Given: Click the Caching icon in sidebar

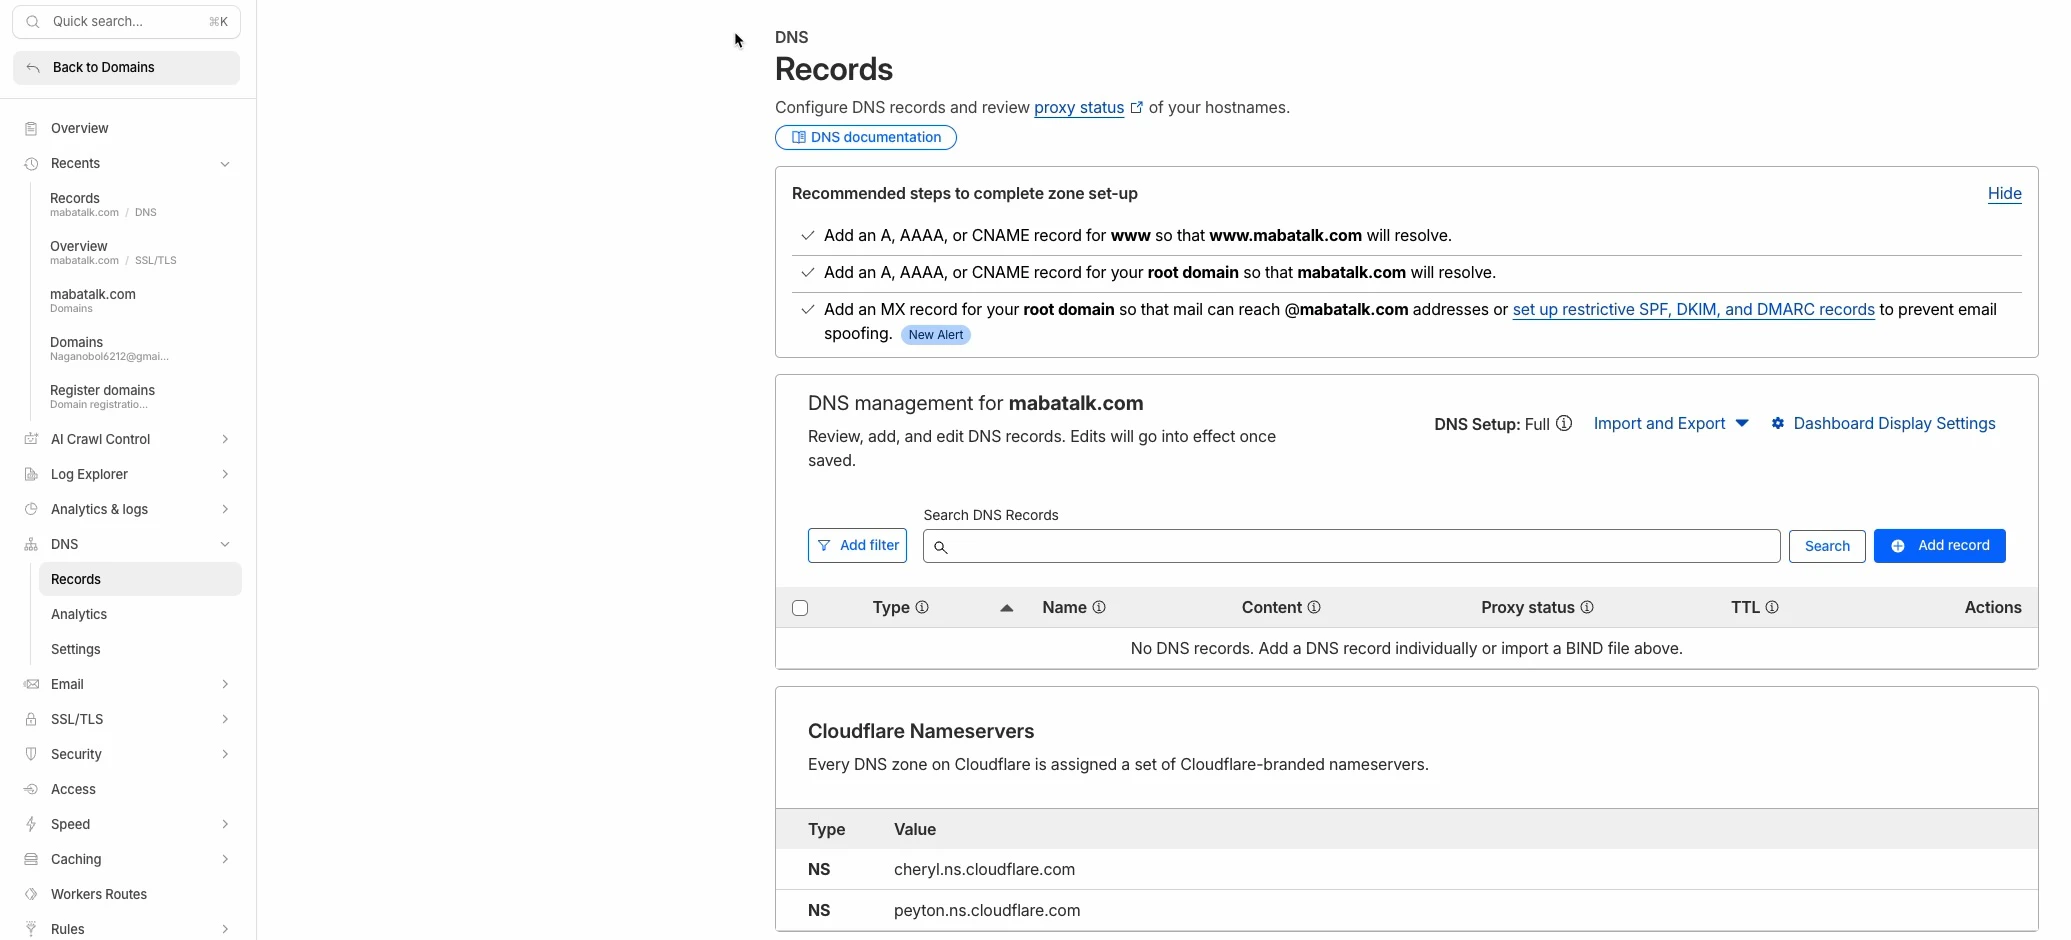Looking at the screenshot, I should click(31, 859).
